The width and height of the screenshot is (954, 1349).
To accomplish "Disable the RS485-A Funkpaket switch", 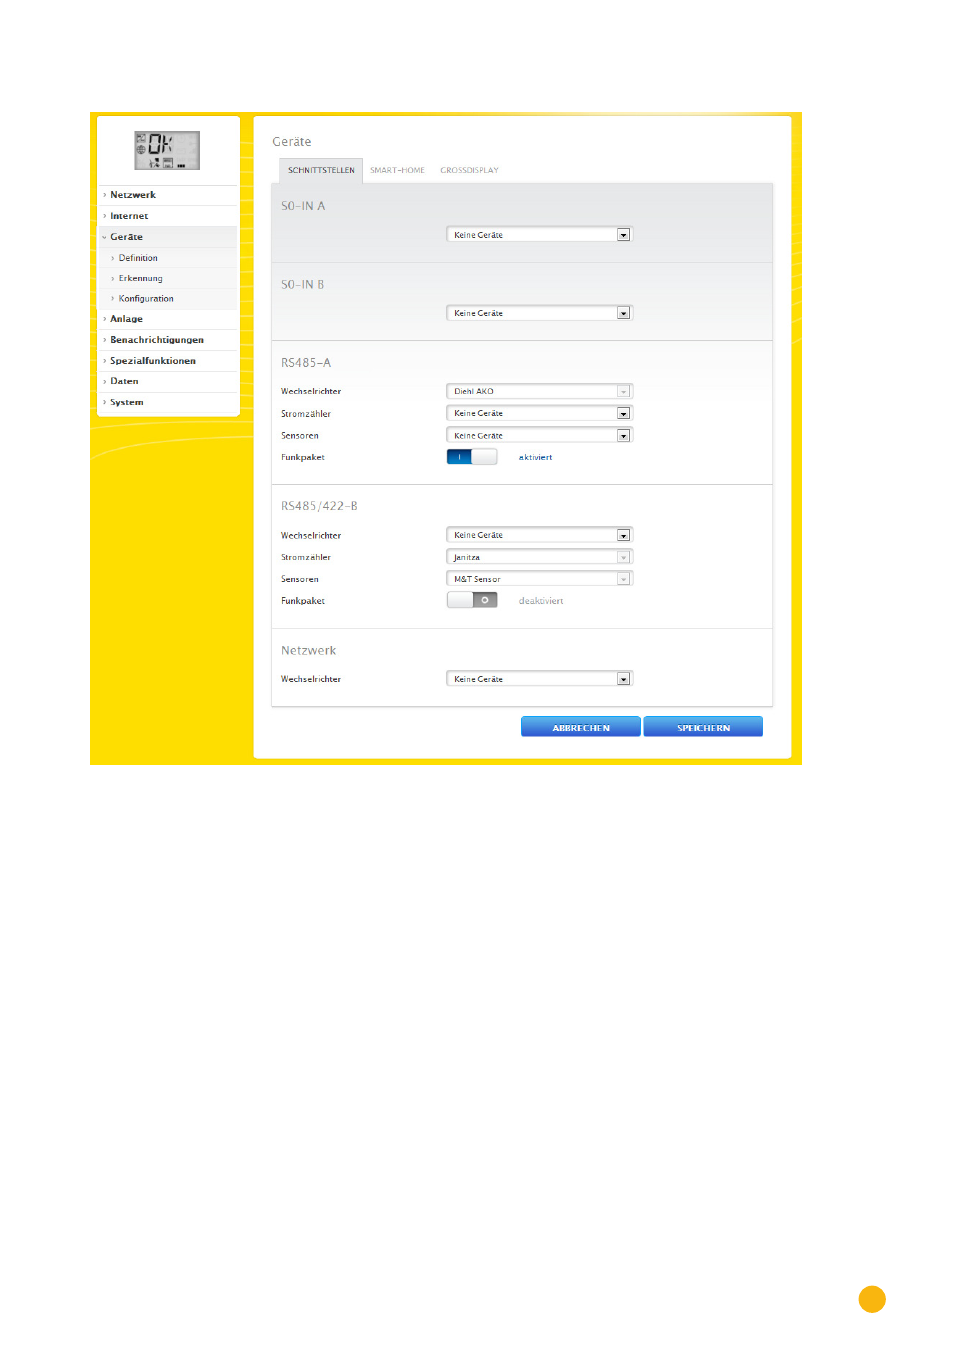I will pyautogui.click(x=472, y=457).
